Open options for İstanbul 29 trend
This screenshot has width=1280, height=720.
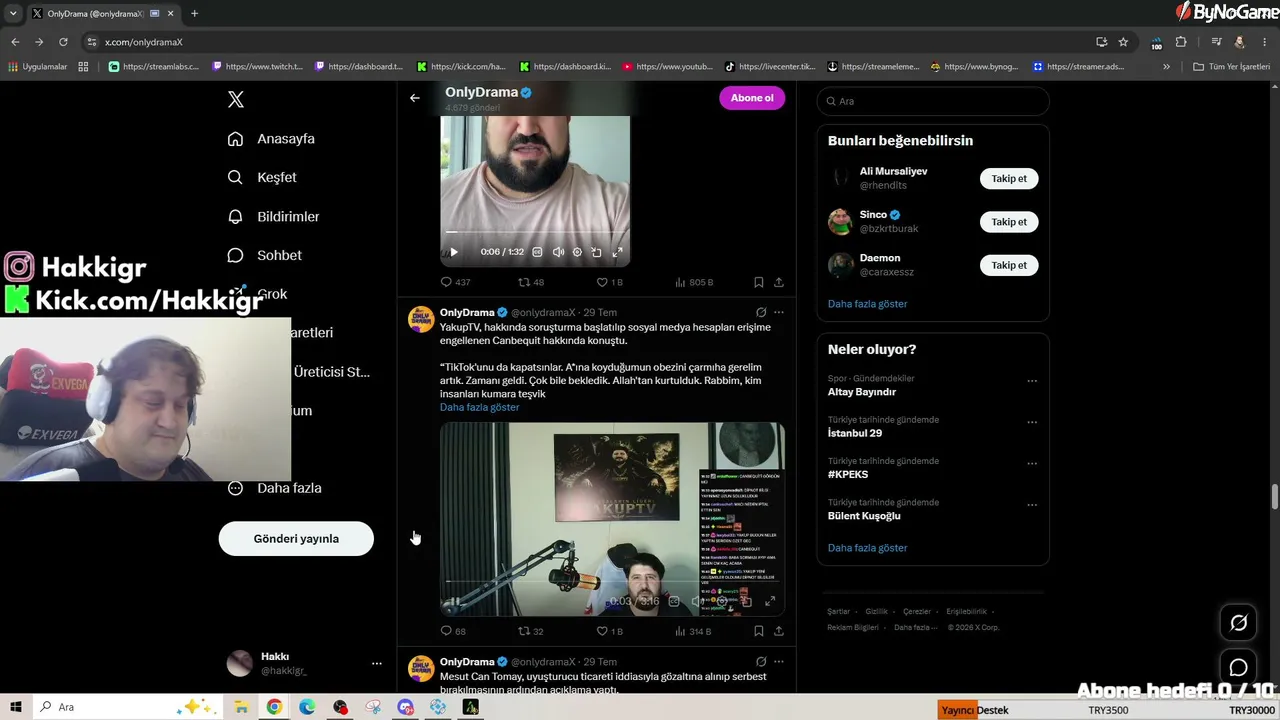coord(1032,422)
